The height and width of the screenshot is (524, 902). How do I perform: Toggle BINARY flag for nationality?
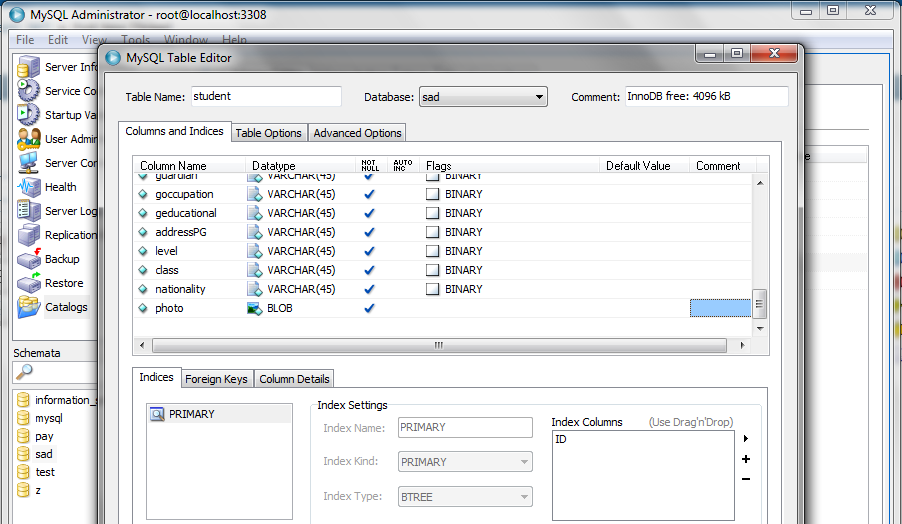tap(432, 289)
